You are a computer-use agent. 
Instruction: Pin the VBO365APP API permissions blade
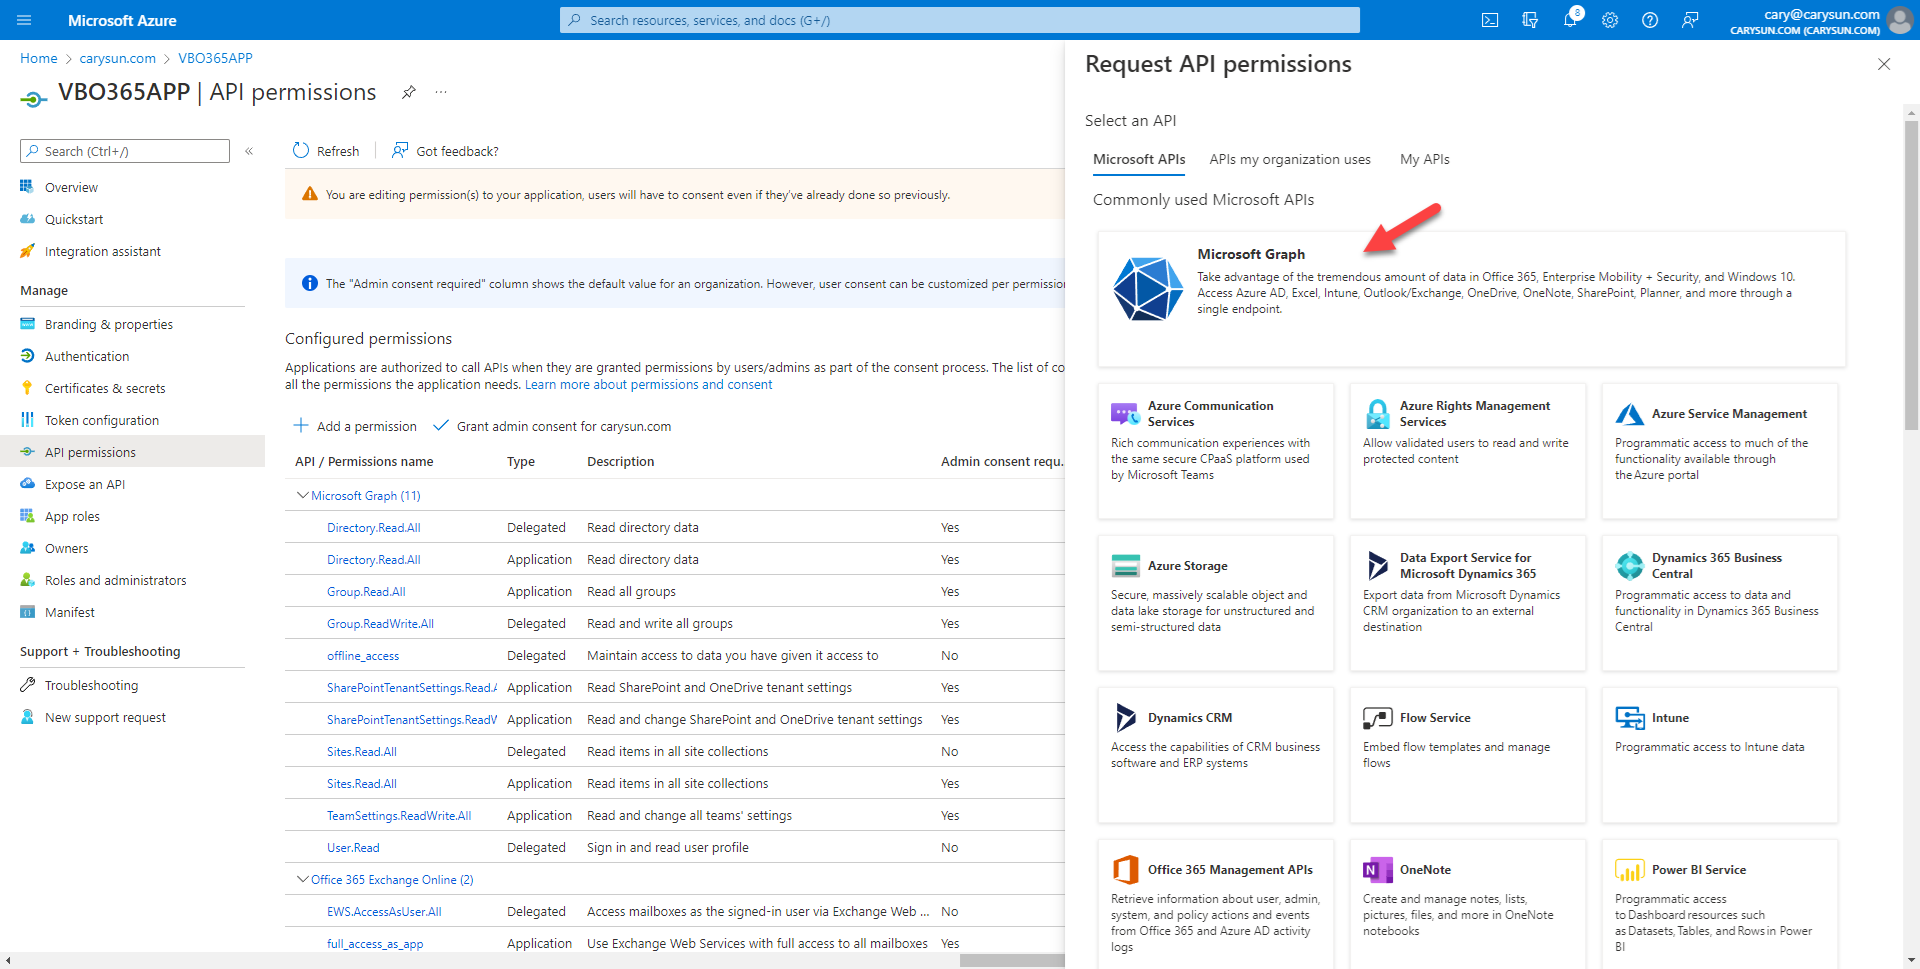point(408,92)
